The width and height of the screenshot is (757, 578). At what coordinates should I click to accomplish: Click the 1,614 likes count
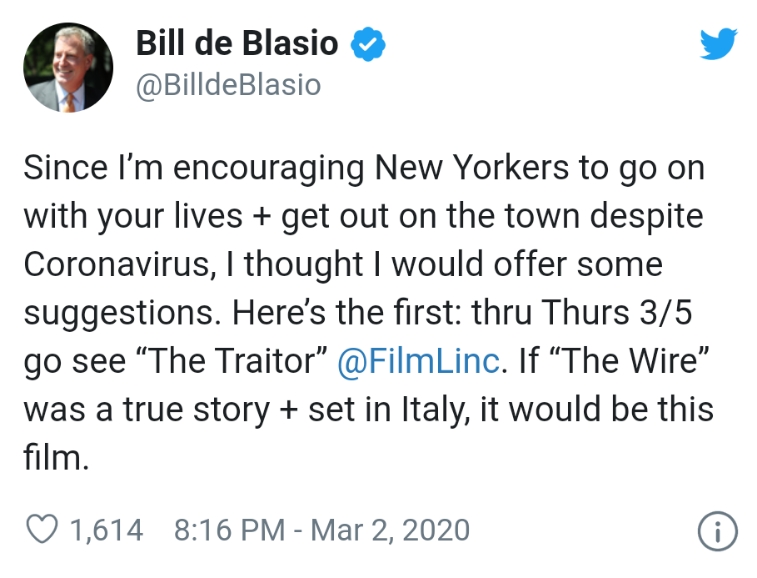click(107, 530)
